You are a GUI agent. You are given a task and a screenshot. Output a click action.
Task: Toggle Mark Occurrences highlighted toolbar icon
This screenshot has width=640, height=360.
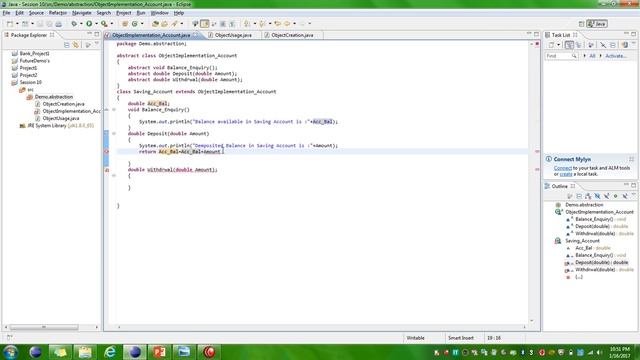pyautogui.click(x=204, y=24)
